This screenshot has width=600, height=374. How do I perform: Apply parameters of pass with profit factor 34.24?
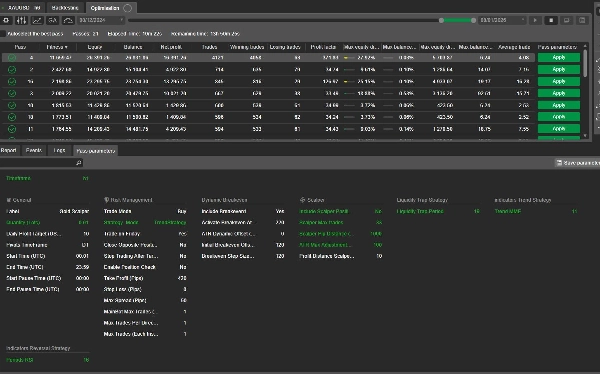click(x=559, y=117)
